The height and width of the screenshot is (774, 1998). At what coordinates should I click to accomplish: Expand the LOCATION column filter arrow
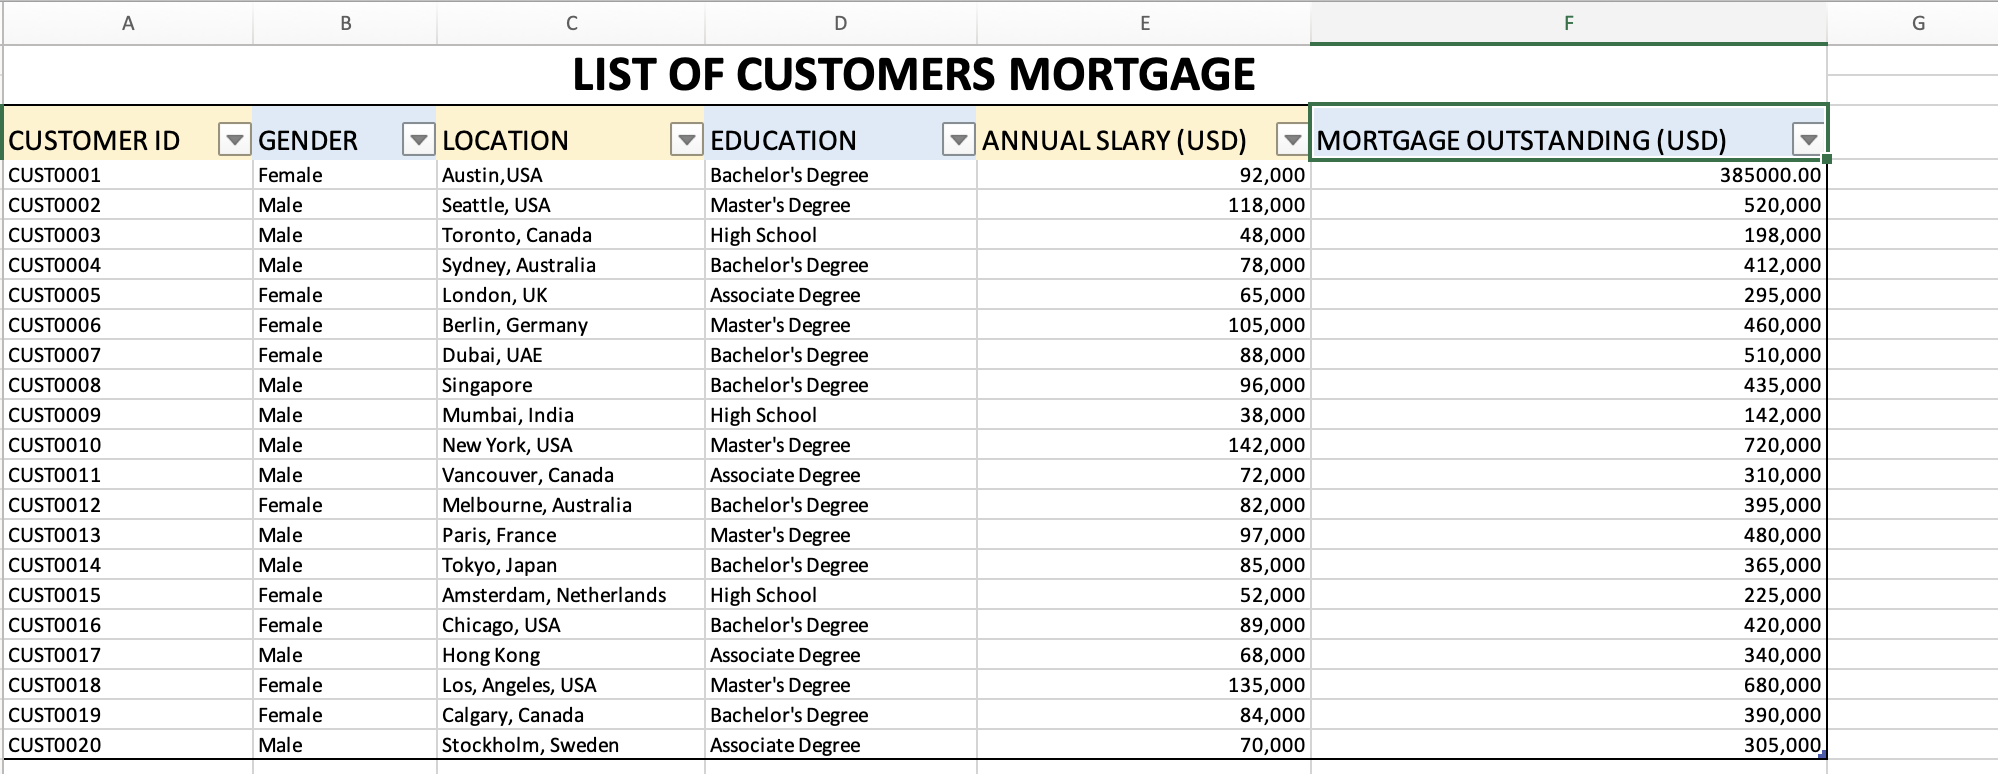(686, 140)
